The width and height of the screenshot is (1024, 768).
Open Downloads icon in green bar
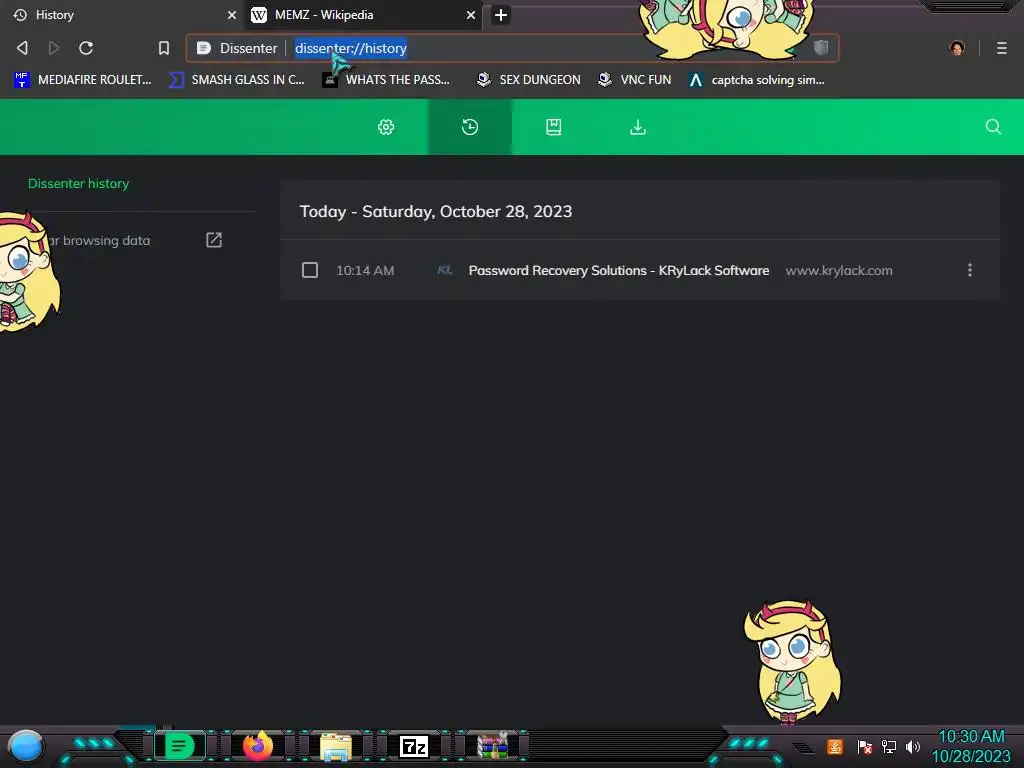(637, 127)
